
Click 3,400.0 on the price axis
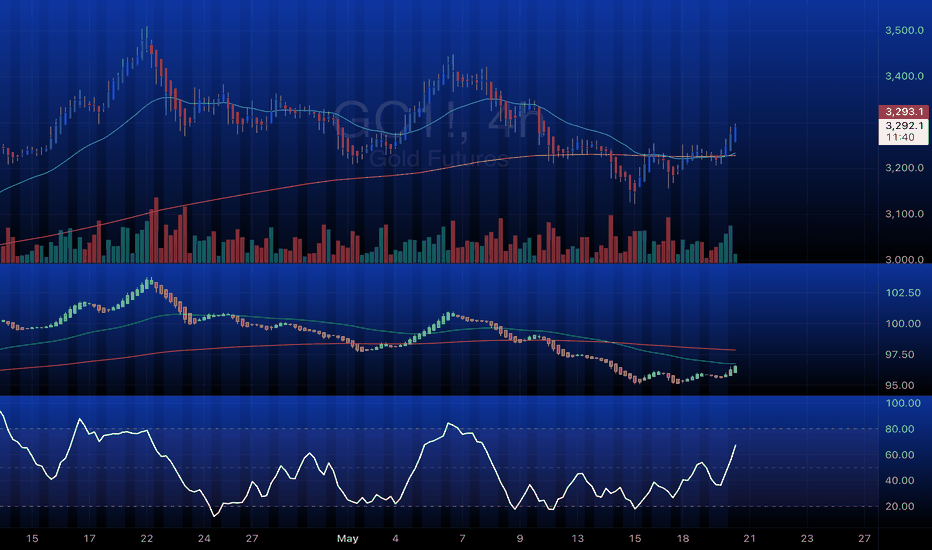[904, 76]
